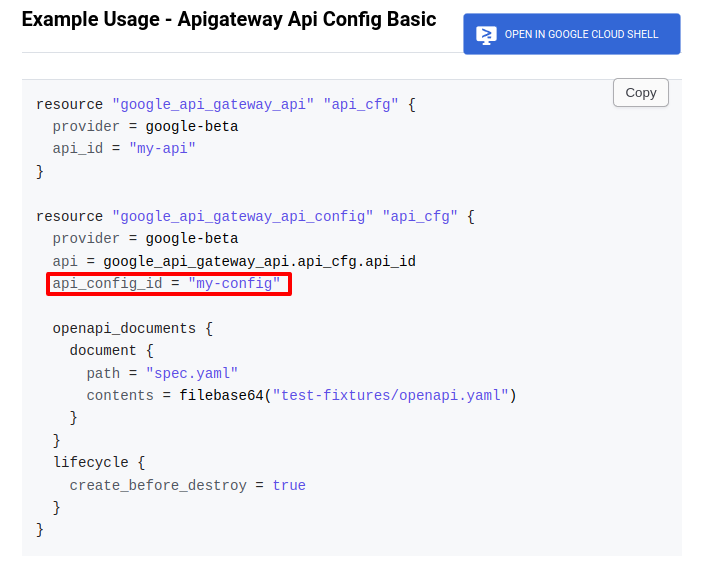Image resolution: width=710 pixels, height=574 pixels.
Task: Click the Cloud Shell terminal icon
Action: point(486,35)
